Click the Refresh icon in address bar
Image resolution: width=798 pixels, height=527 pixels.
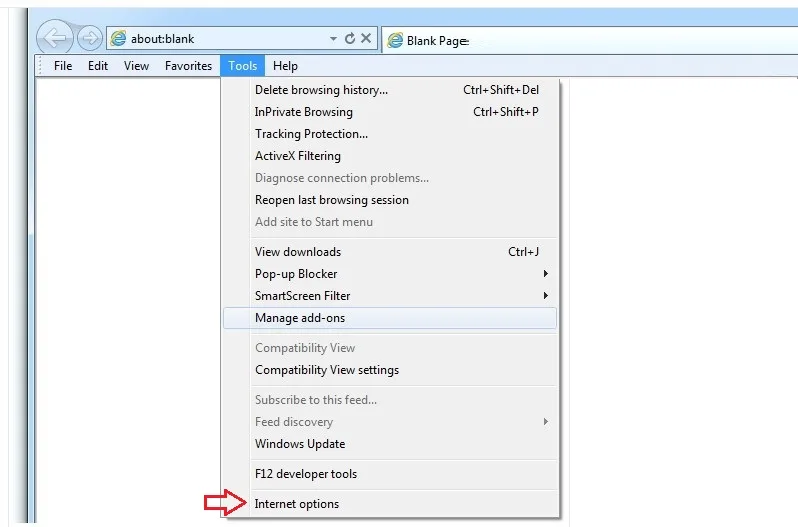click(350, 38)
